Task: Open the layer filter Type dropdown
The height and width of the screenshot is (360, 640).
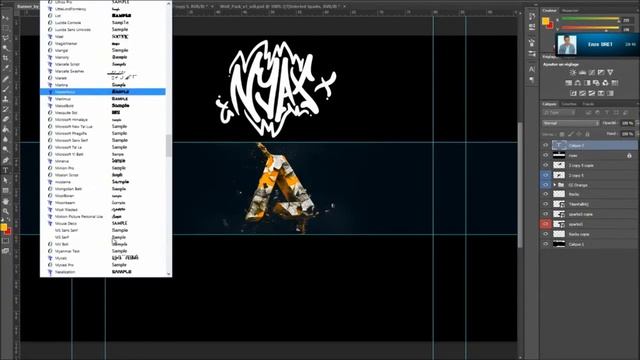Action: pos(559,113)
